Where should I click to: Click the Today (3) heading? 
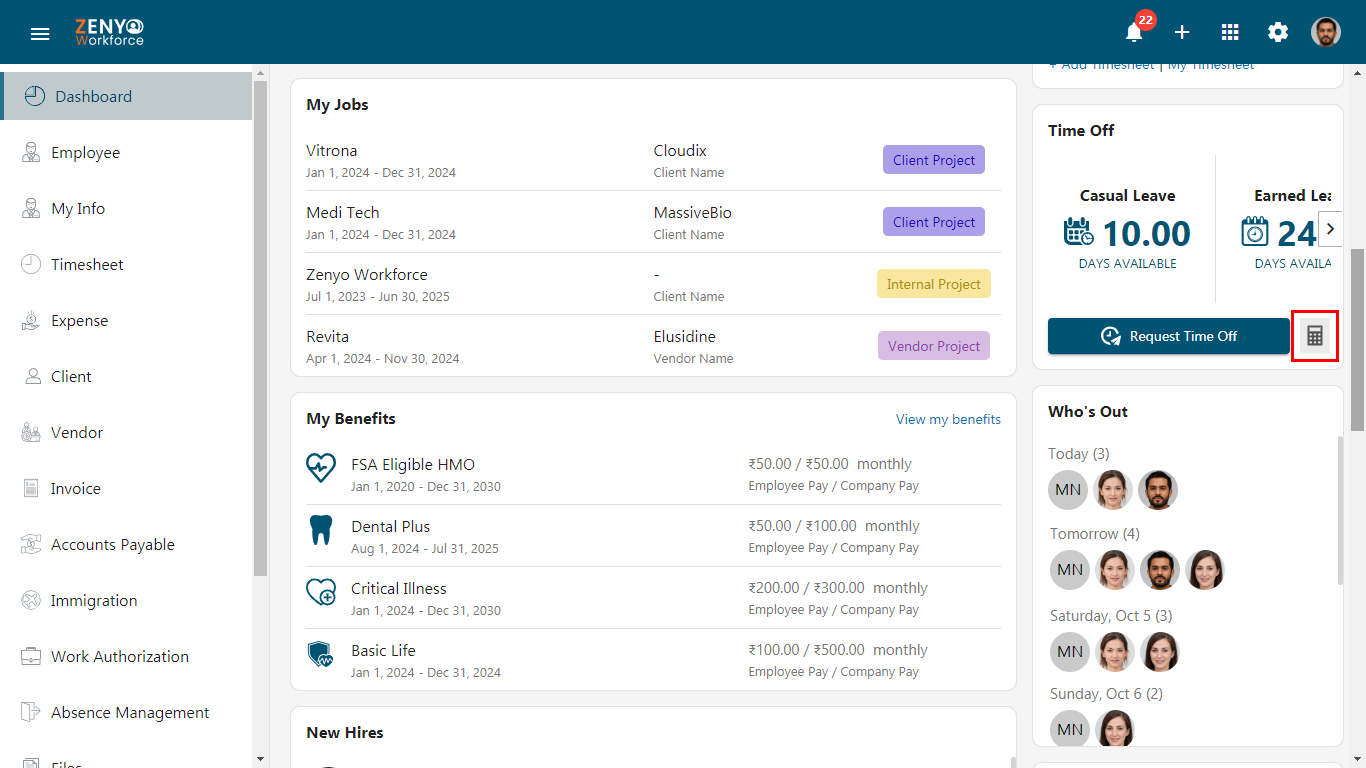pos(1079,454)
